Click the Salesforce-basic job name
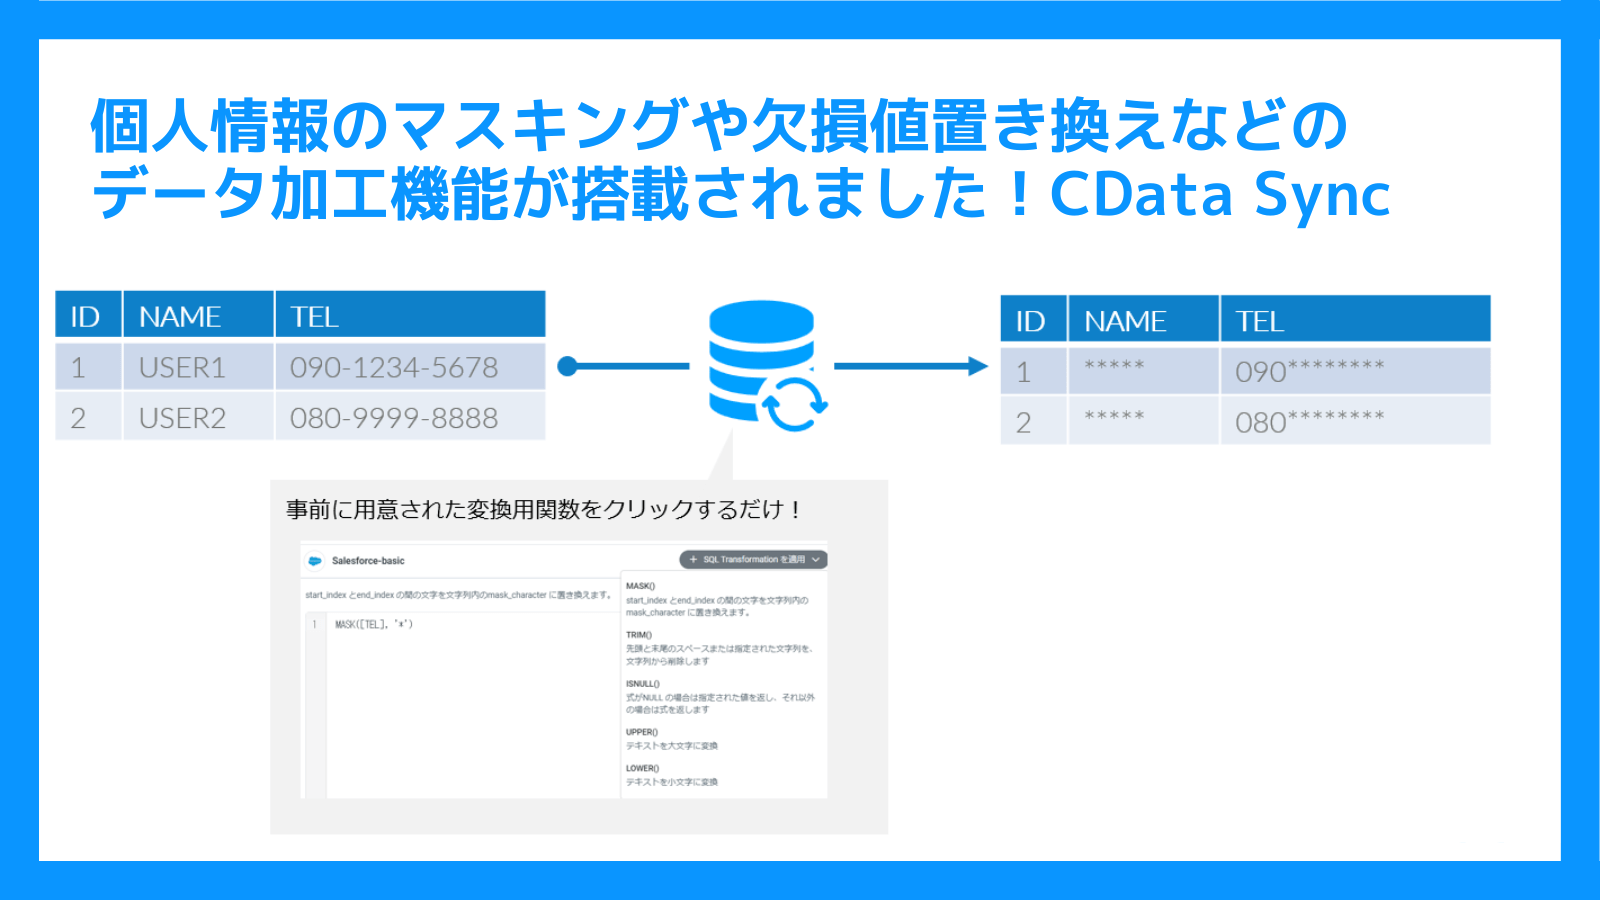 (368, 561)
